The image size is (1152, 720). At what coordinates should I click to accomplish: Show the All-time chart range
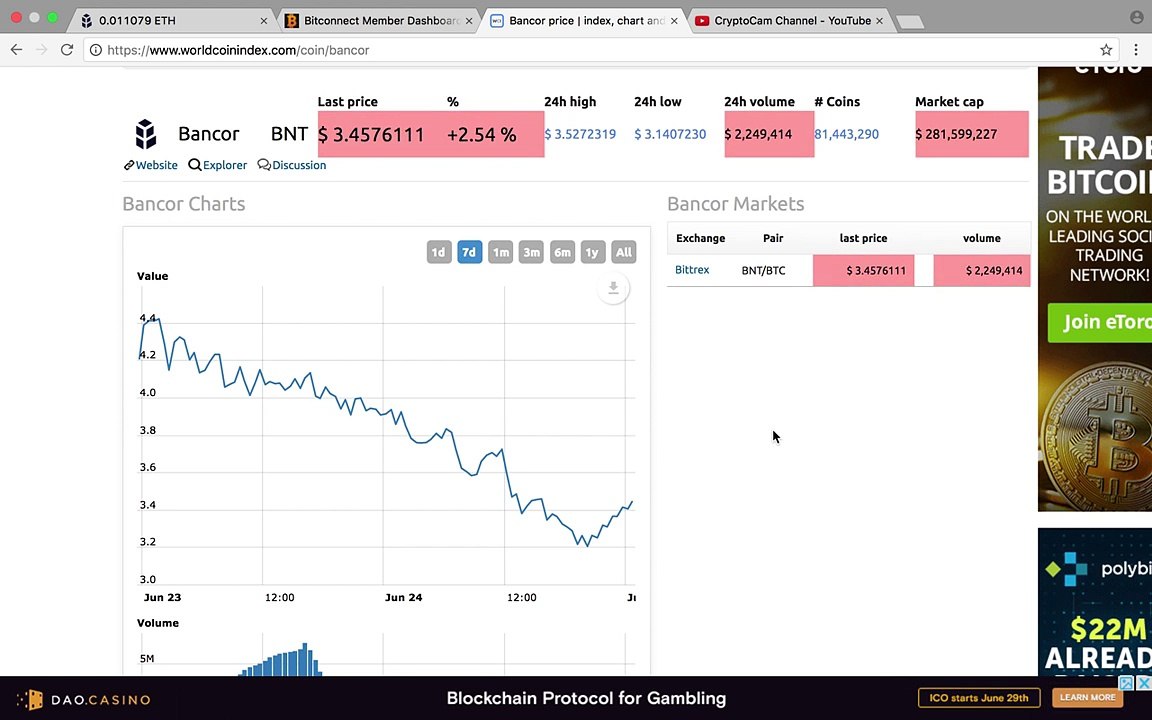click(624, 252)
